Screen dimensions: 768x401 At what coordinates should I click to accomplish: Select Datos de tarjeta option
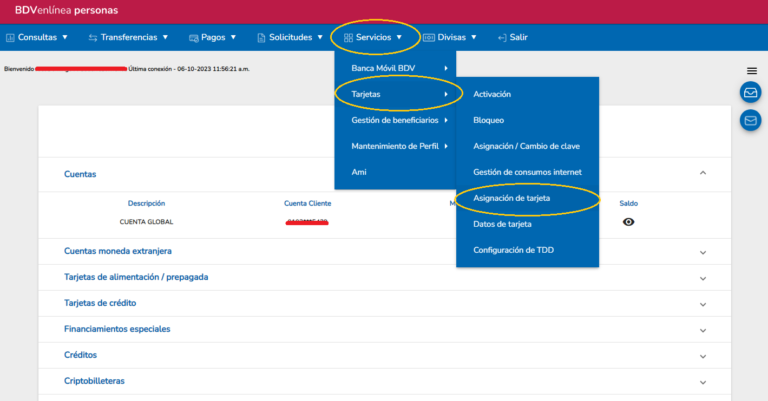pyautogui.click(x=528, y=224)
